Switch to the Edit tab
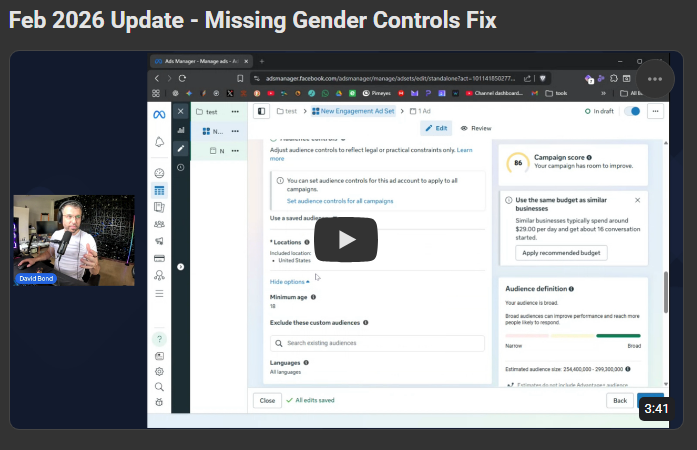697x450 pixels. [x=436, y=128]
